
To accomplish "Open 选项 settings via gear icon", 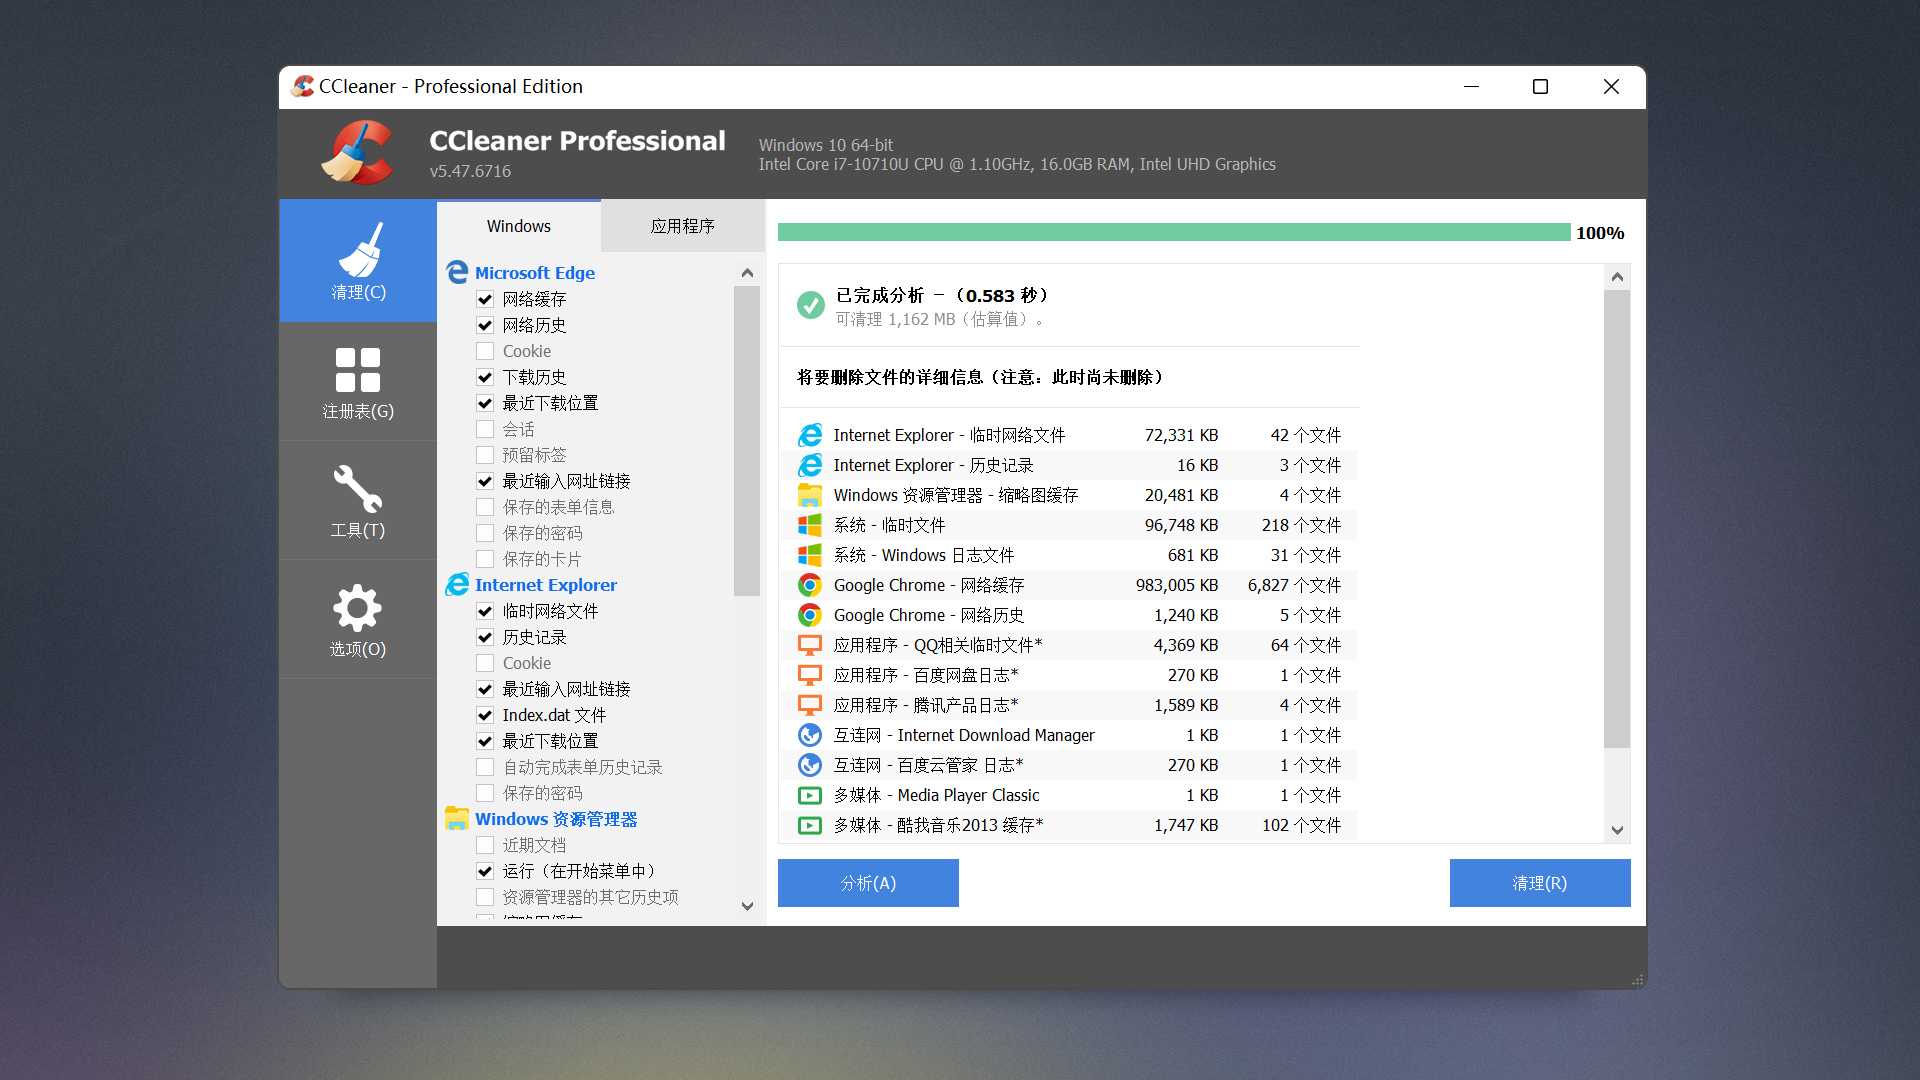I will [357, 618].
